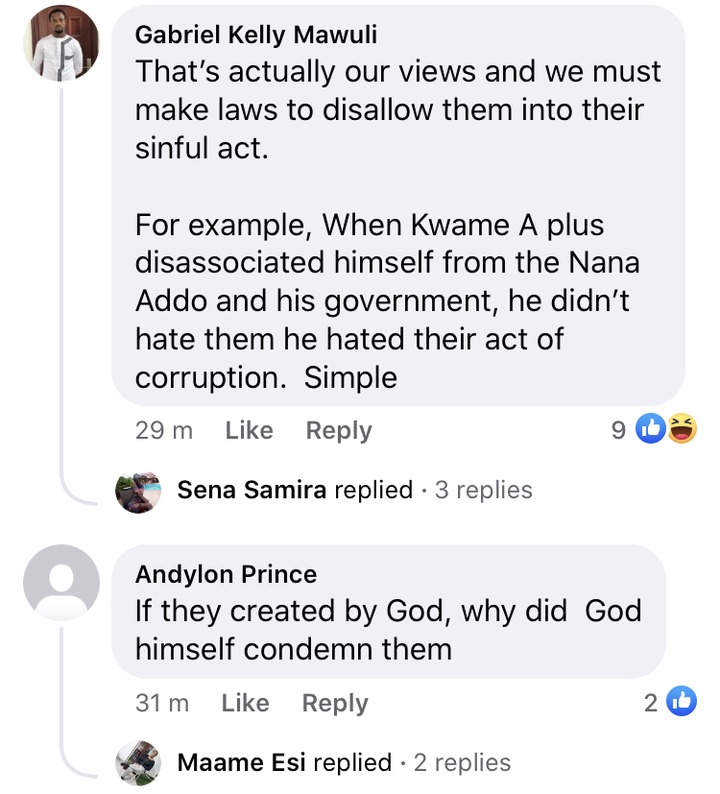The image size is (720, 794).
Task: Open the Andylon Prince name link
Action: pyautogui.click(x=226, y=574)
